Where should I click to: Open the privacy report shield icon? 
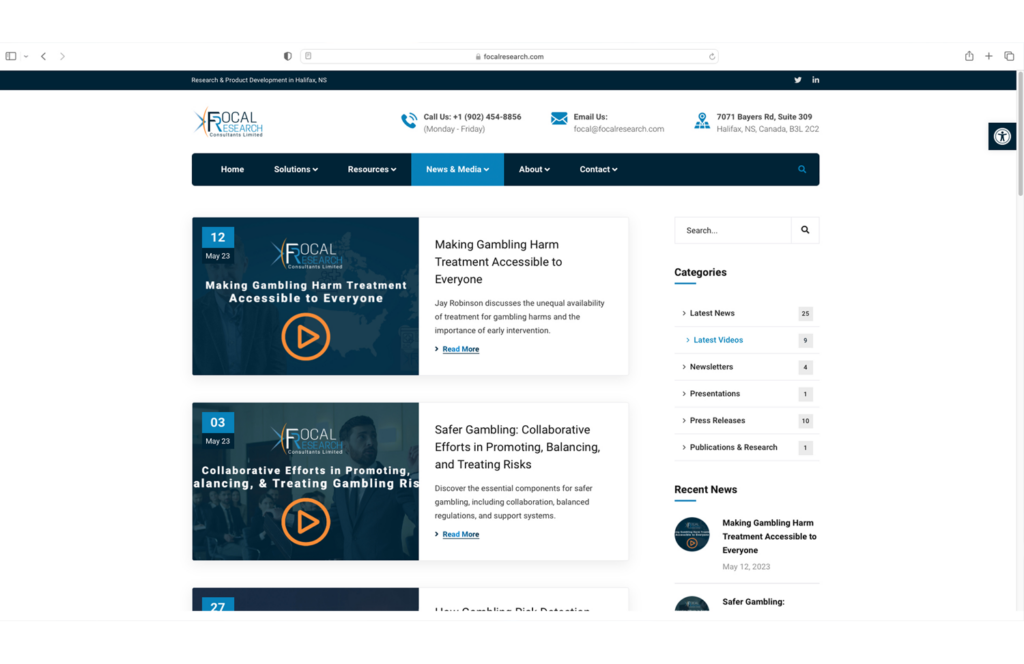(x=287, y=56)
